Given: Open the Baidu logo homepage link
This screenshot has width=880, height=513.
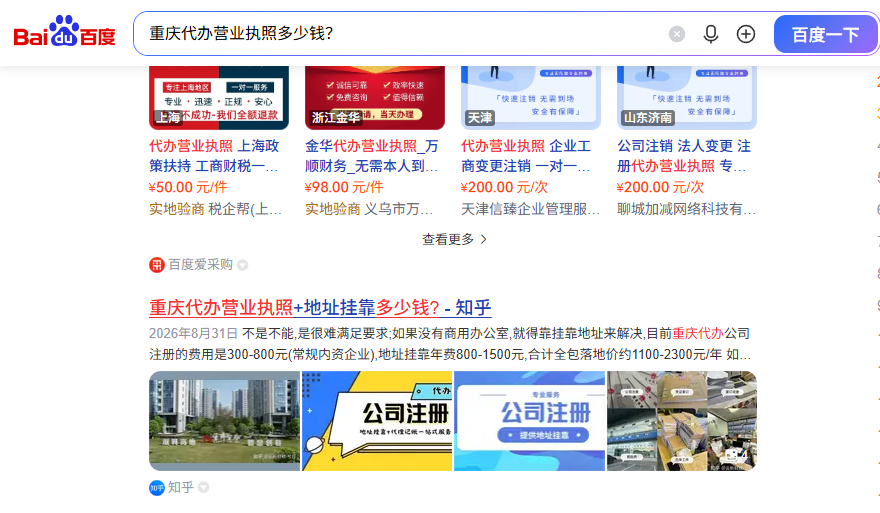Looking at the screenshot, I should tap(65, 33).
